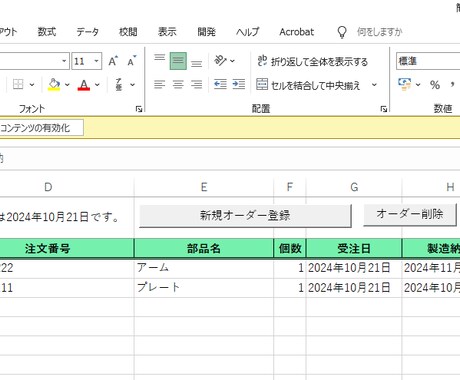Click the text orientation icon
Image resolution: width=460 pixels, height=380 pixels.
(220, 61)
